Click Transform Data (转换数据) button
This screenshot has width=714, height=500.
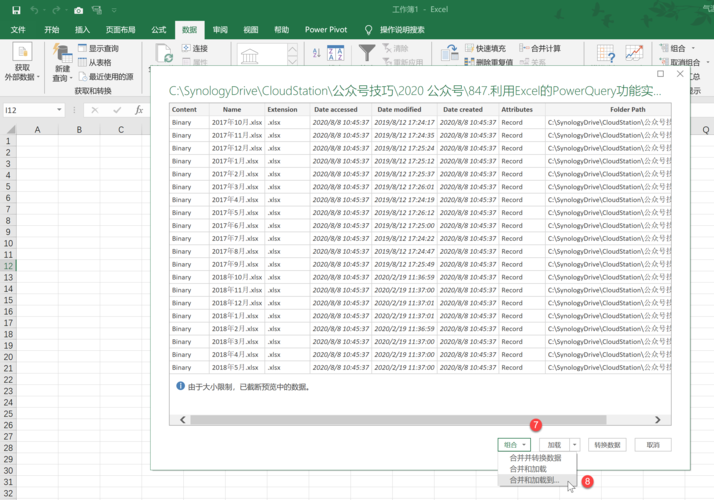(x=607, y=445)
